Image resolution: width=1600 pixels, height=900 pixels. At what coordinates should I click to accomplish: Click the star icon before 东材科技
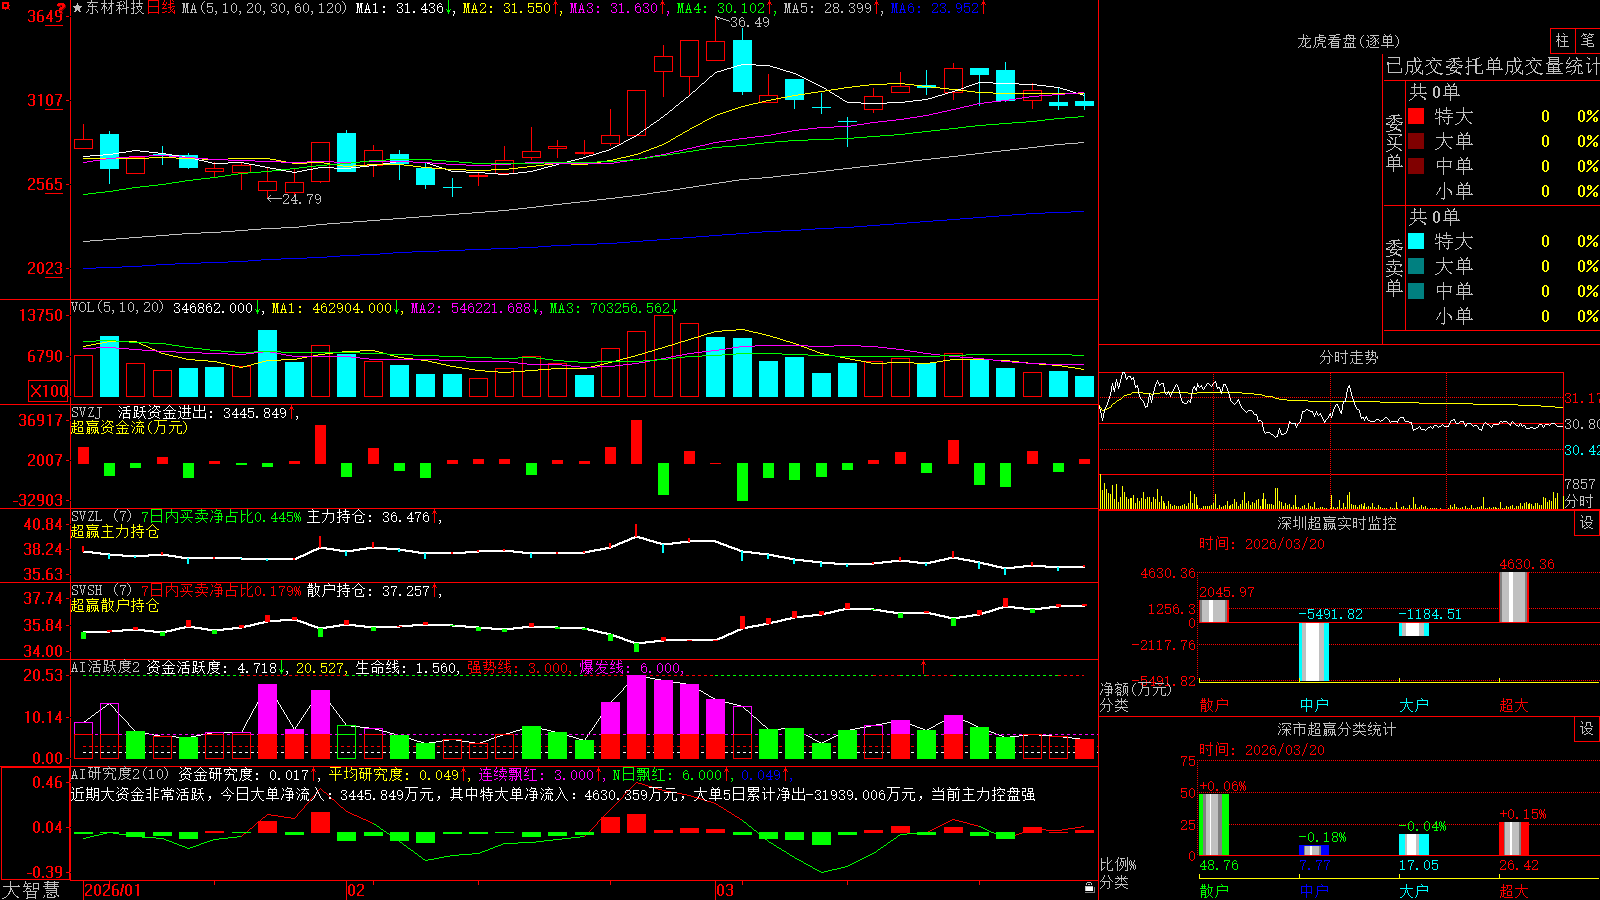point(78,8)
